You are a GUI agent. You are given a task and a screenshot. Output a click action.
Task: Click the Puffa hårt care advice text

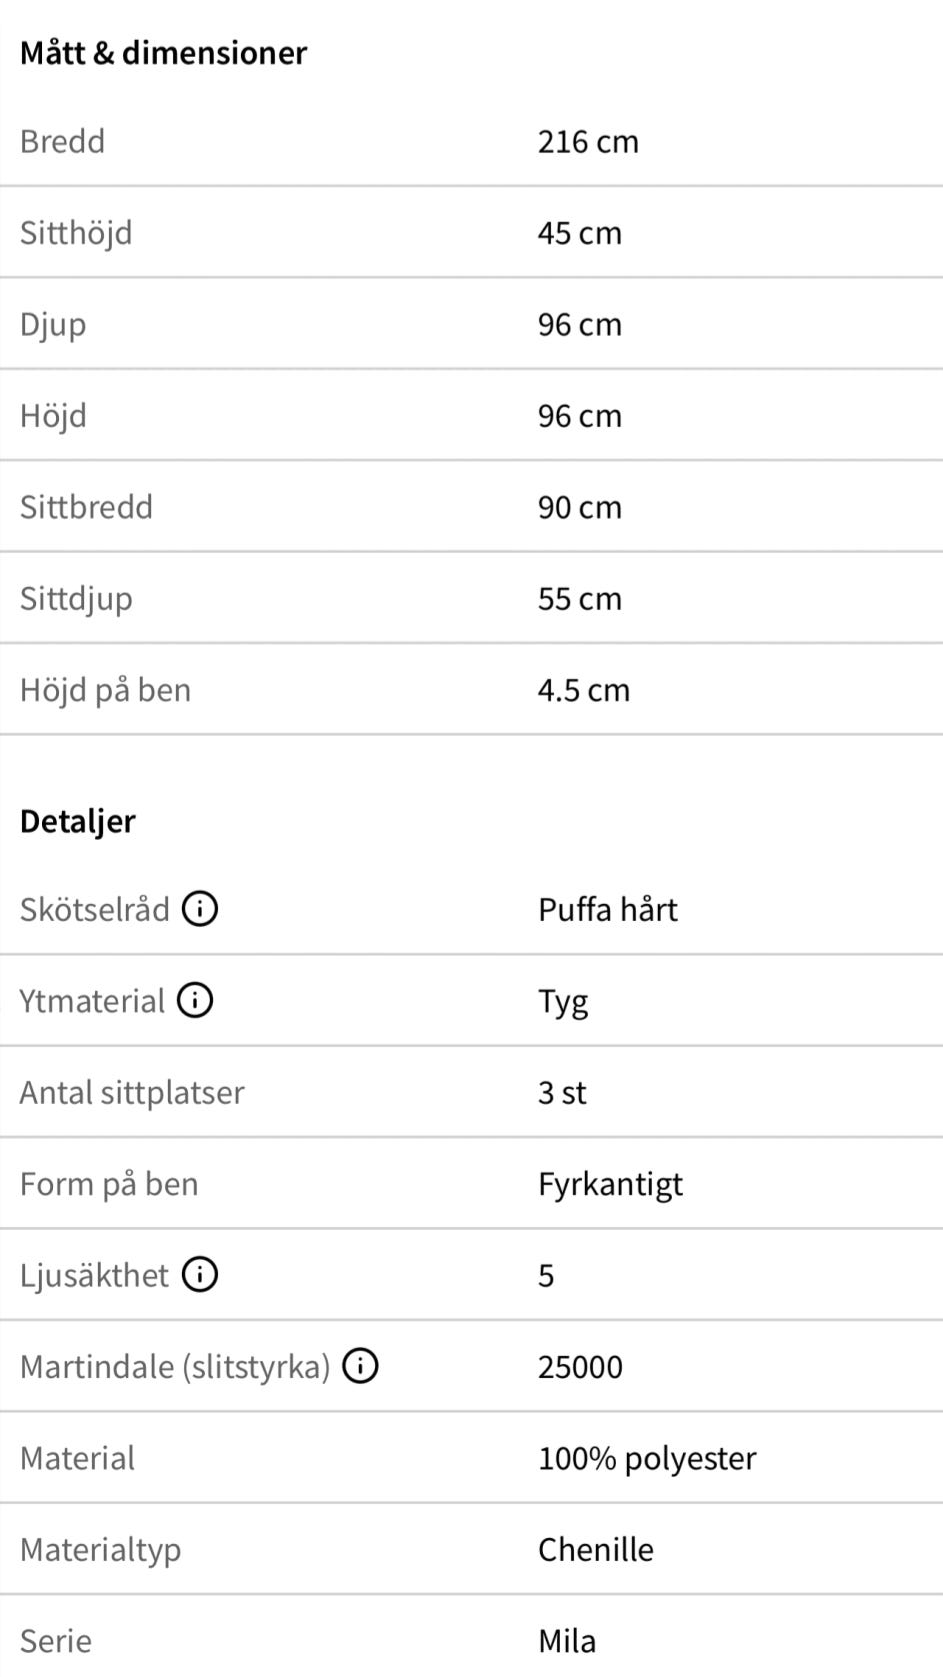tap(608, 909)
